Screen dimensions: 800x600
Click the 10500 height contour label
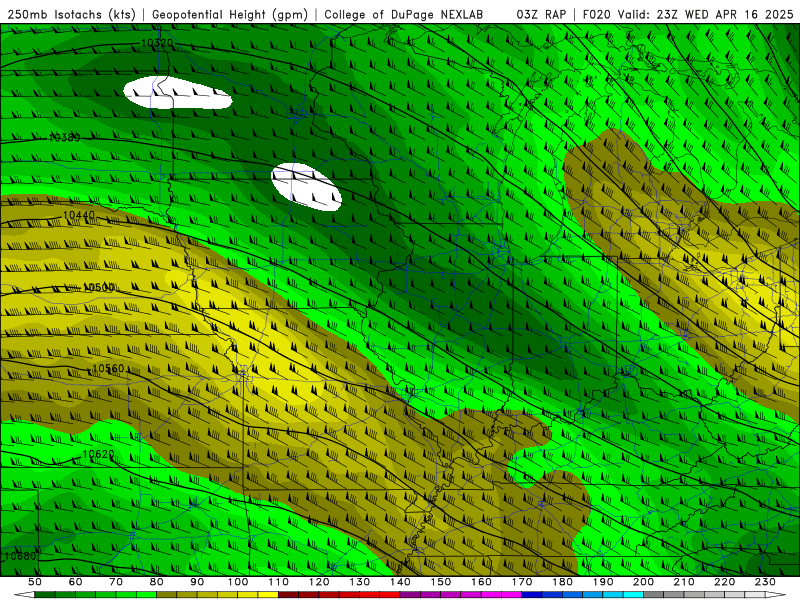point(98,288)
